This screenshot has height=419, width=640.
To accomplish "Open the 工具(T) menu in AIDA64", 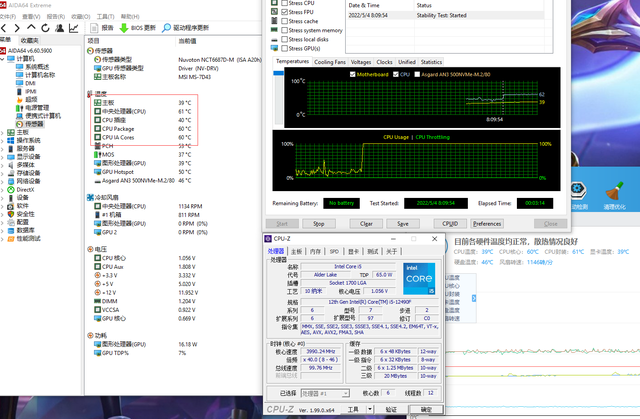I will (105, 17).
